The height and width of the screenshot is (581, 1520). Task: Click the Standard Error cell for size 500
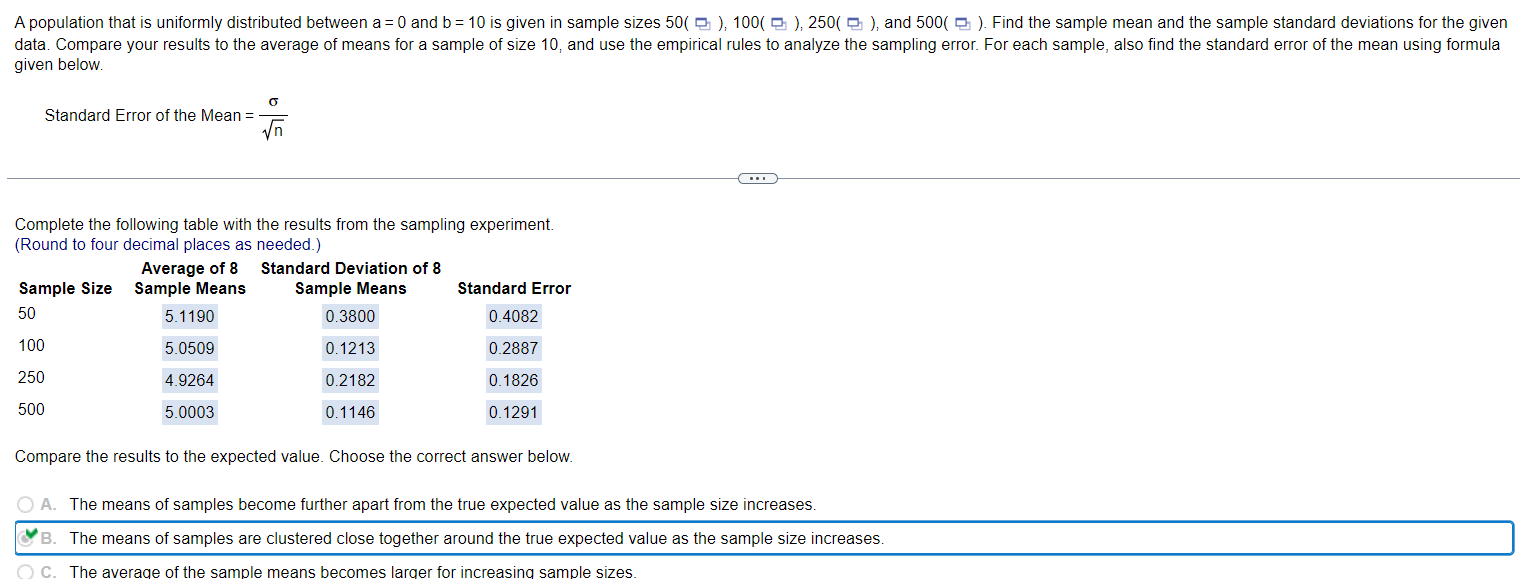point(513,412)
